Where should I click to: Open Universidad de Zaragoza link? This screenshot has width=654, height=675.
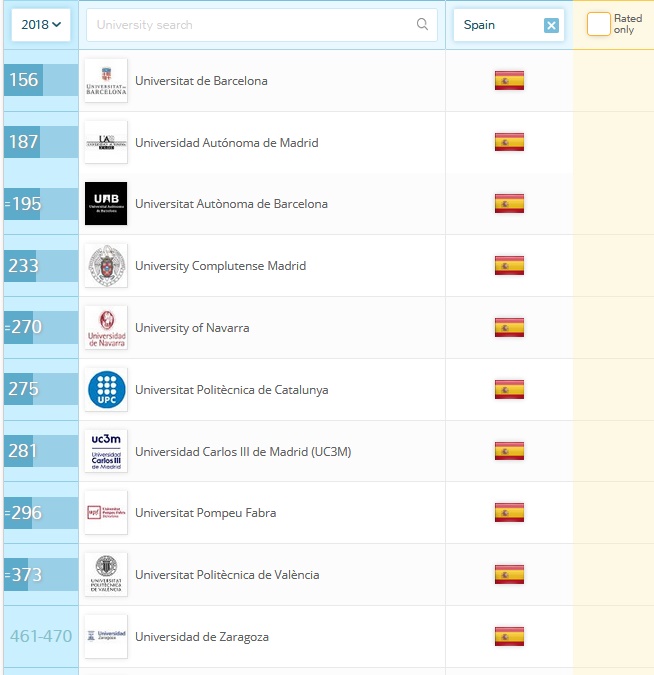tap(202, 637)
